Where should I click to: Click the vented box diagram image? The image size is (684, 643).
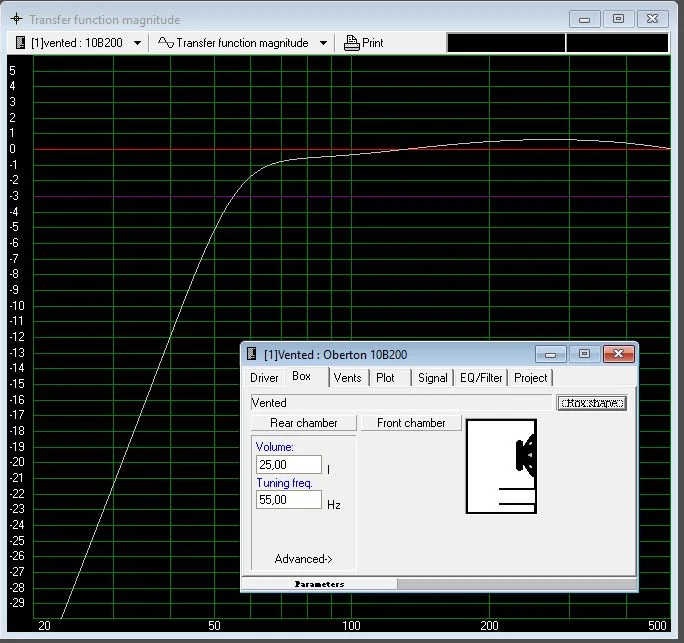tap(501, 467)
